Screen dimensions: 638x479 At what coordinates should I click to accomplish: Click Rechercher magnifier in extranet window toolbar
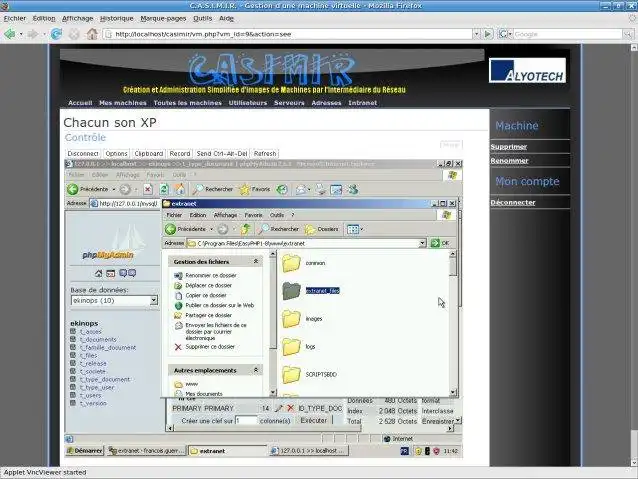[x=264, y=229]
